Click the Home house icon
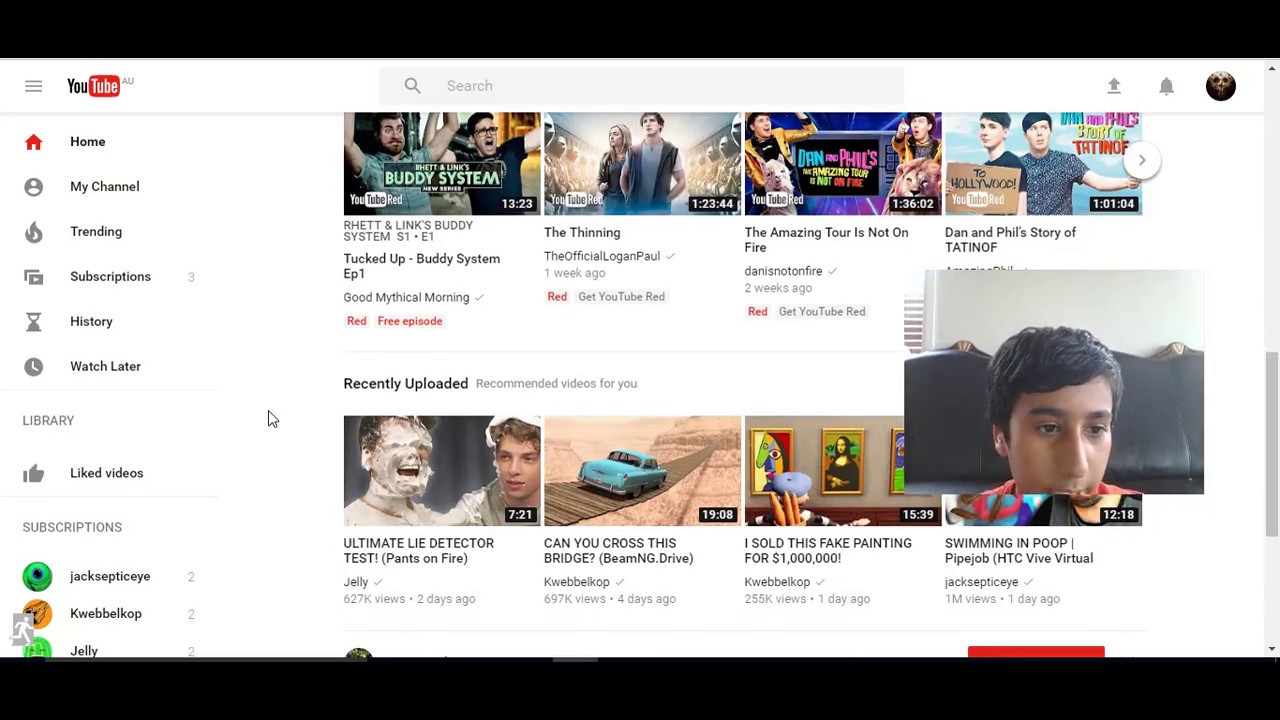The width and height of the screenshot is (1280, 720). coord(33,142)
